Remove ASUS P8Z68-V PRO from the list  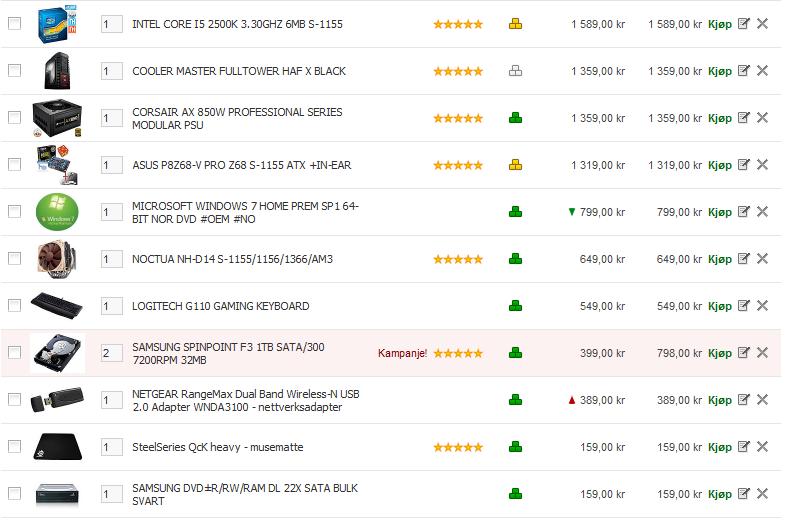pos(762,165)
